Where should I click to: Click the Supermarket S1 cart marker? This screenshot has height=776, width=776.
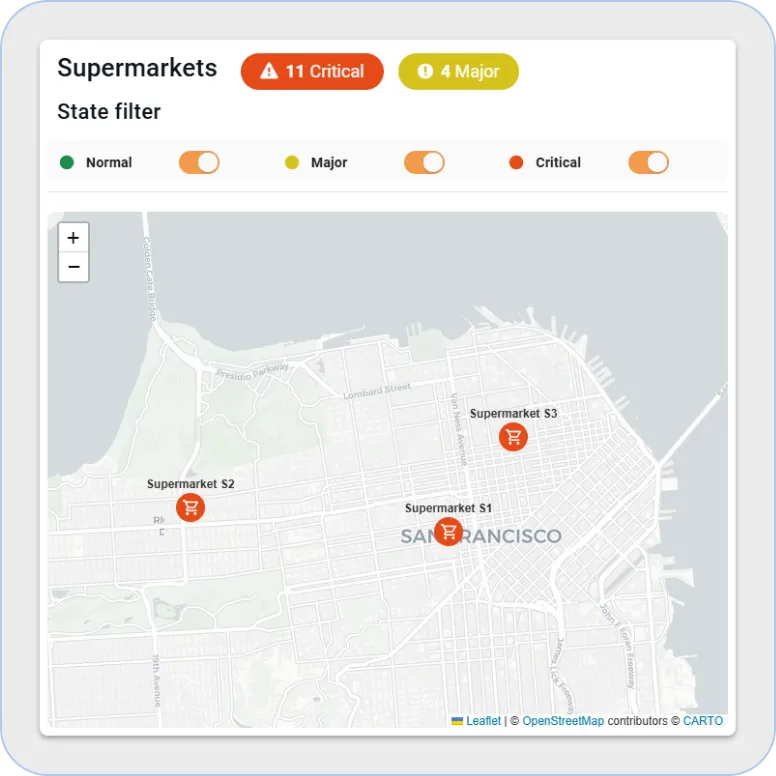[x=449, y=531]
